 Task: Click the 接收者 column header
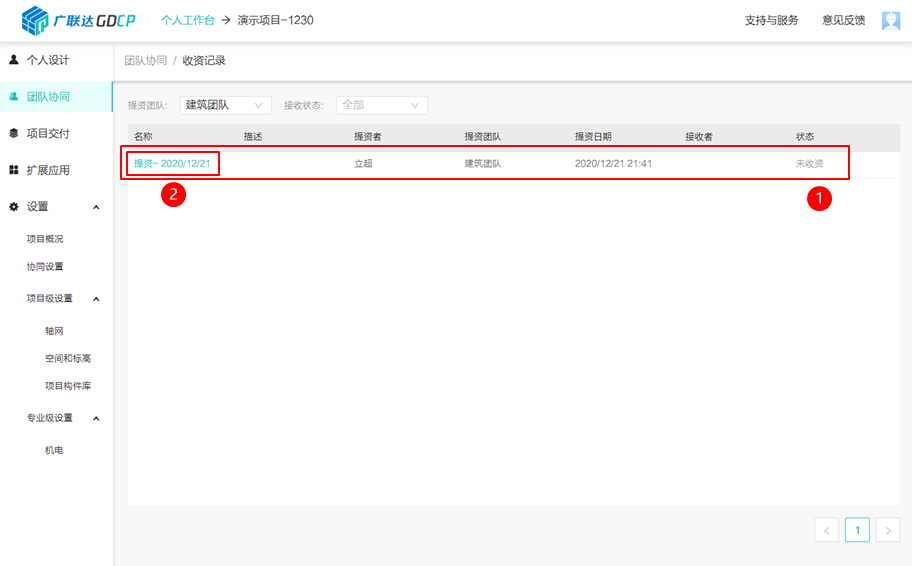[699, 137]
